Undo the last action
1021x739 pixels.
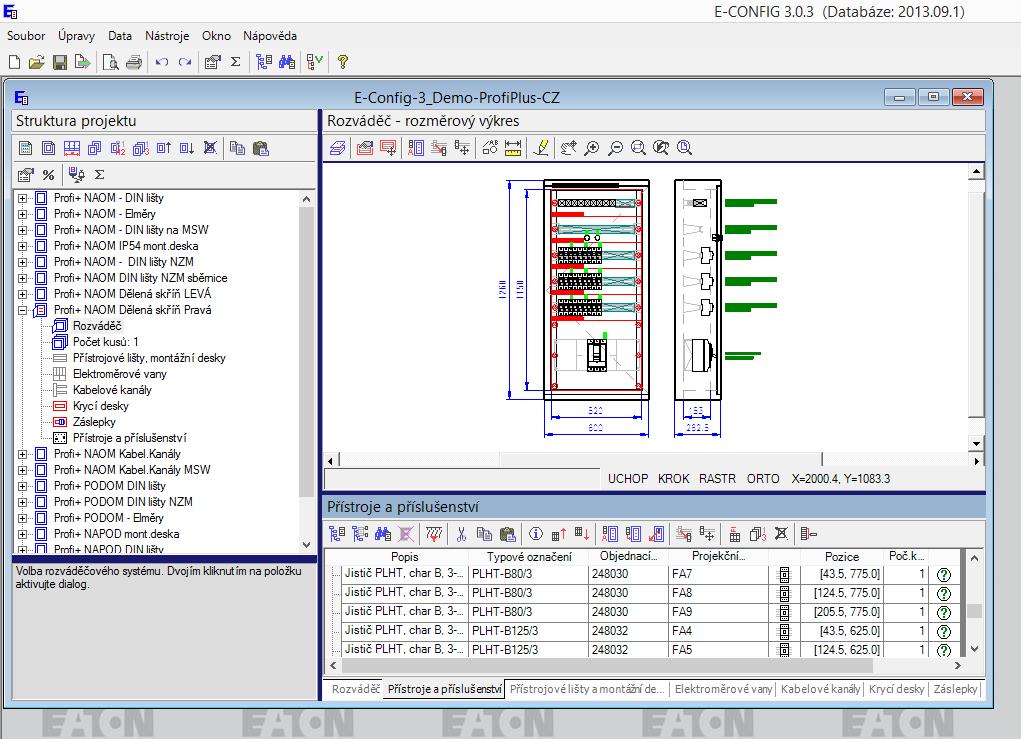tap(162, 62)
